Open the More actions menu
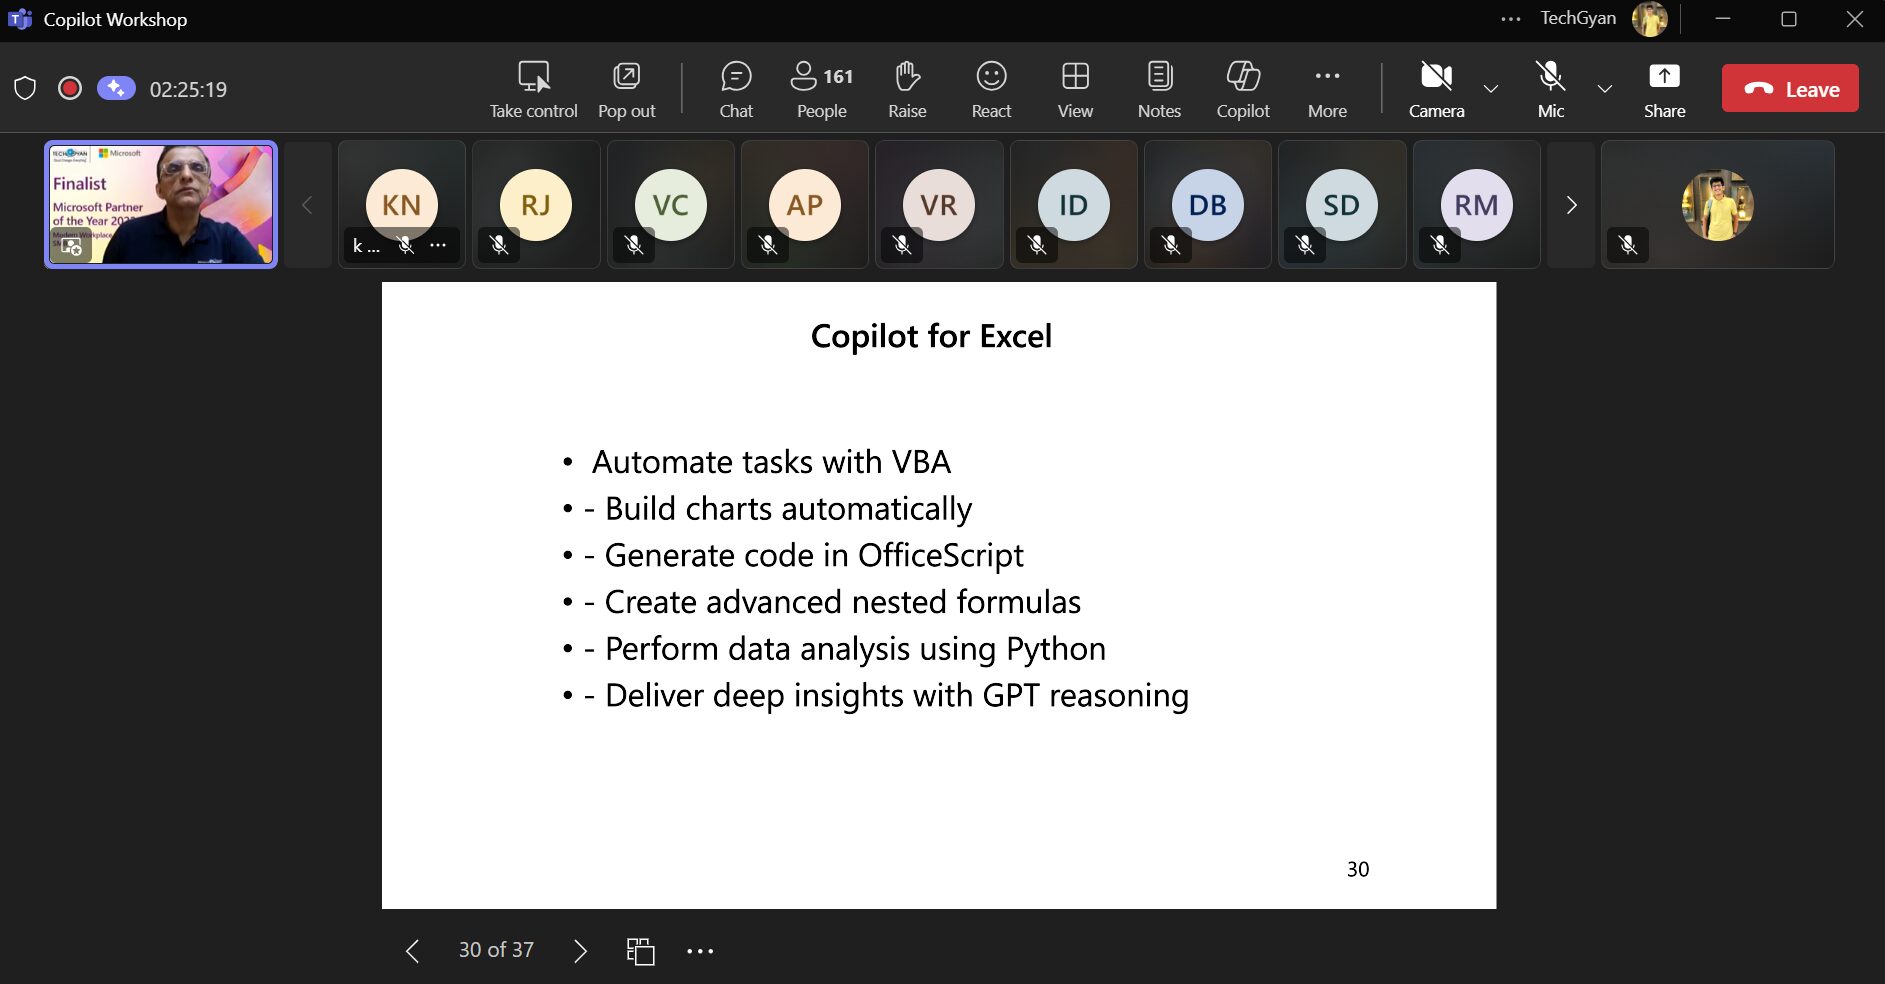The height and width of the screenshot is (984, 1885). tap(1327, 89)
